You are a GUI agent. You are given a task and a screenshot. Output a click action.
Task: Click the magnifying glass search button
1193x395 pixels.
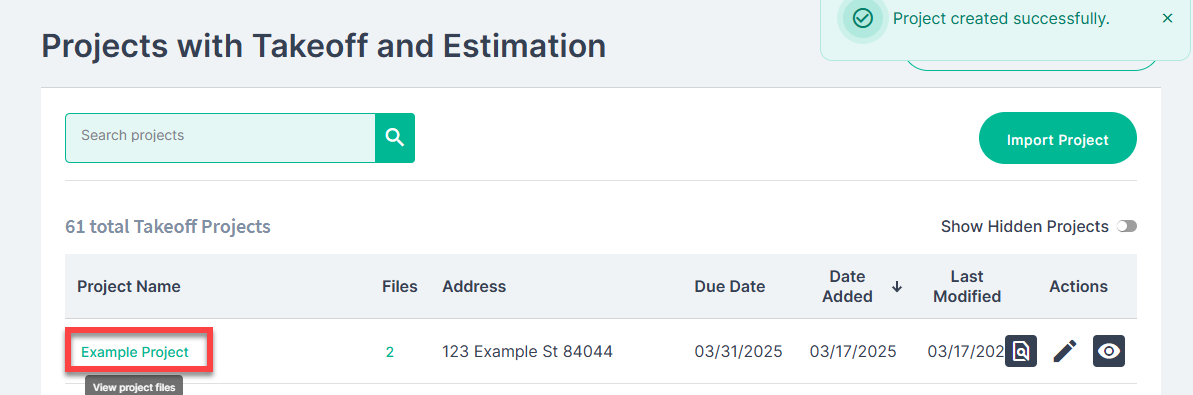point(395,138)
